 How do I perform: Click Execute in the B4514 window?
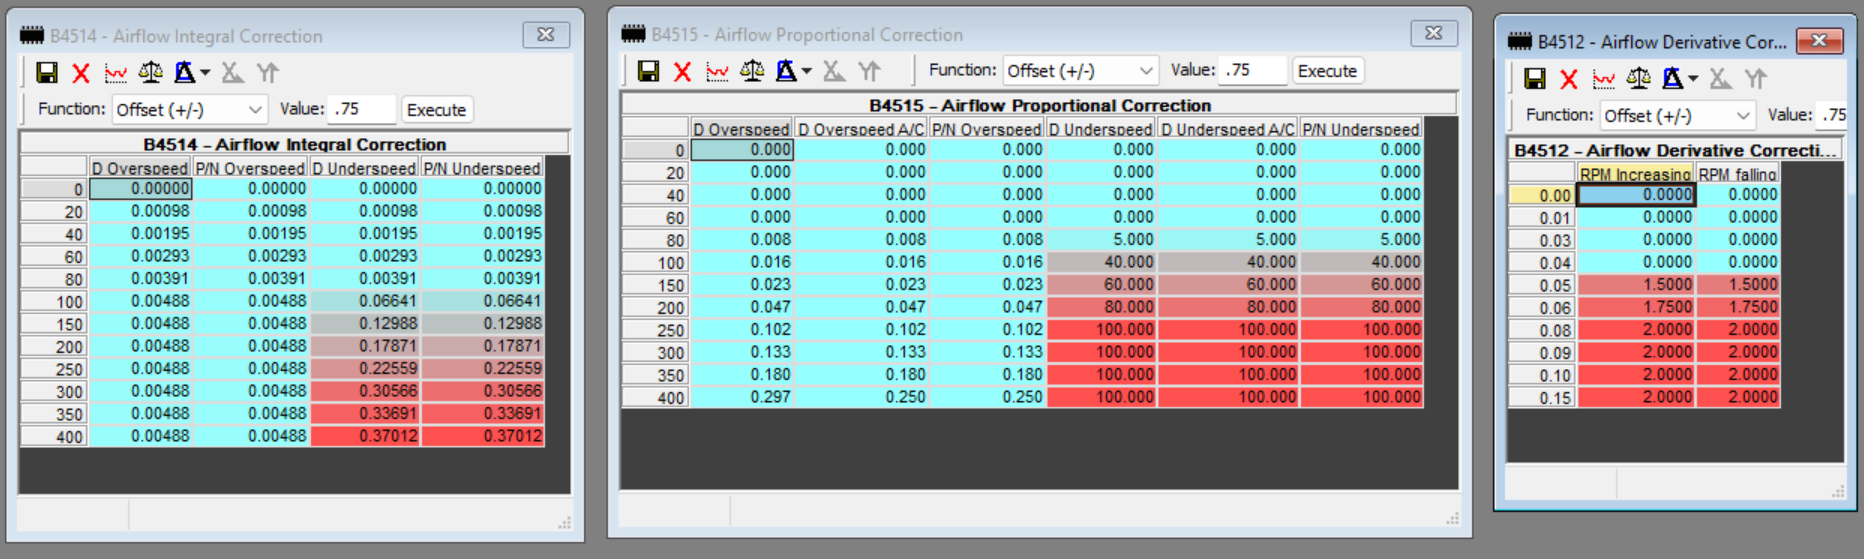tap(436, 110)
